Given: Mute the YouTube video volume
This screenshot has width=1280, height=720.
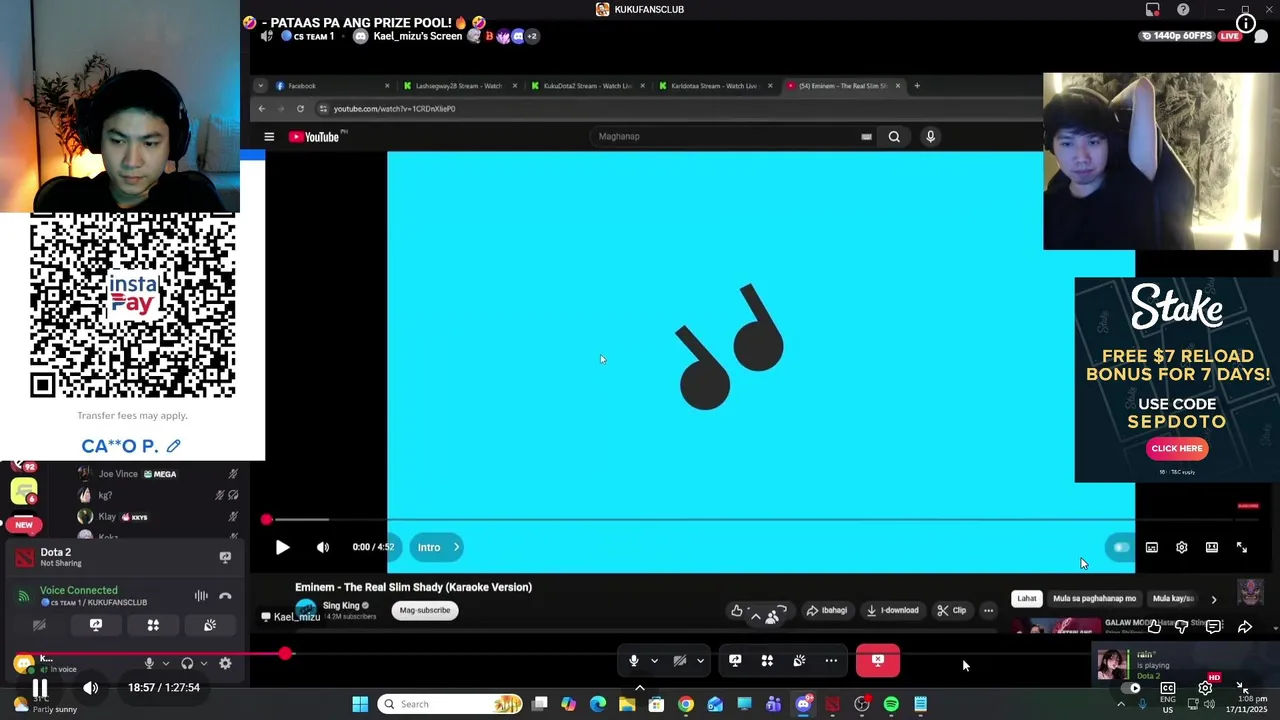Looking at the screenshot, I should tap(322, 547).
